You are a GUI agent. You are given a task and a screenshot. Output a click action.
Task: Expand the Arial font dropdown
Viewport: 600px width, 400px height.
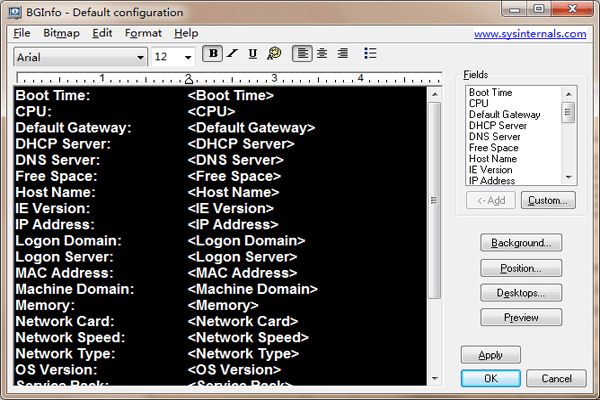[x=140, y=57]
